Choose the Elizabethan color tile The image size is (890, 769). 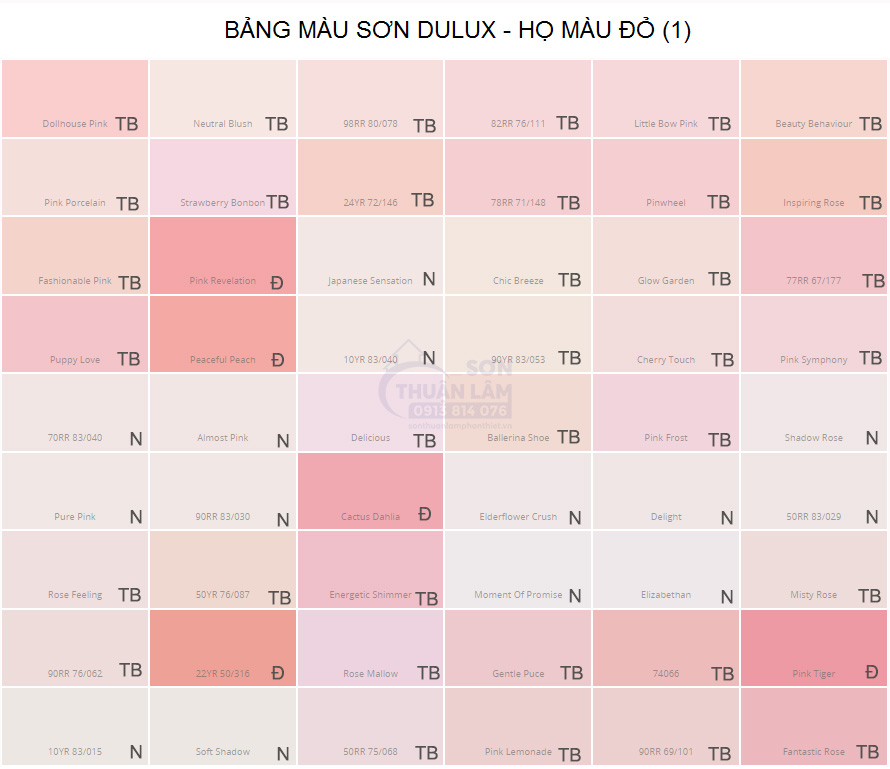[x=666, y=569]
